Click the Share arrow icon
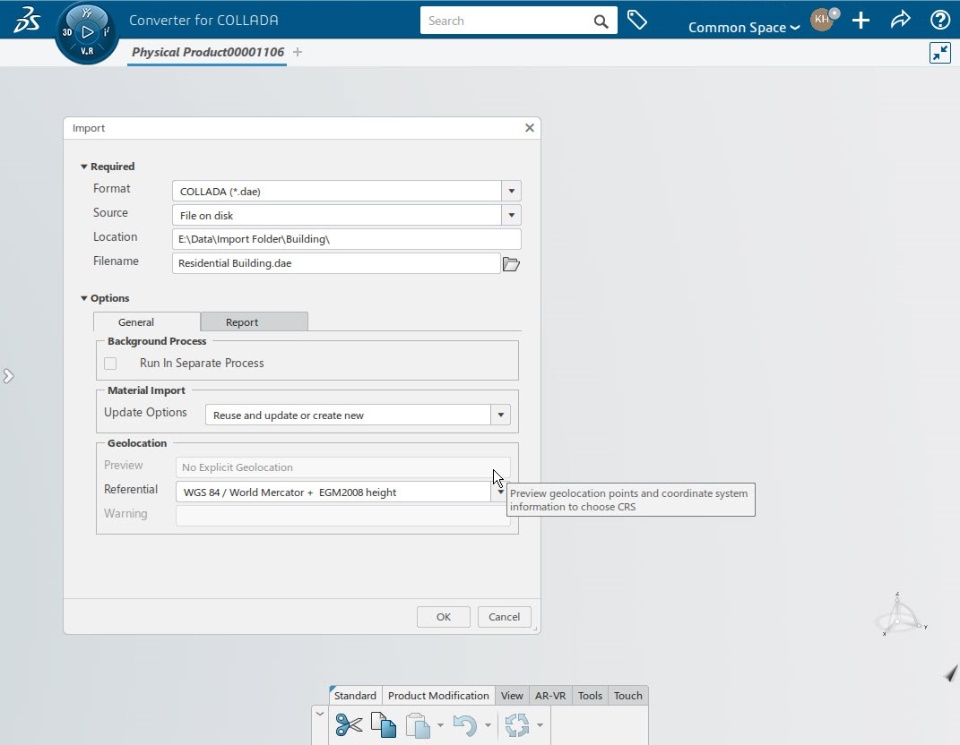Screen dimensions: 960x745 pyautogui.click(x=901, y=20)
